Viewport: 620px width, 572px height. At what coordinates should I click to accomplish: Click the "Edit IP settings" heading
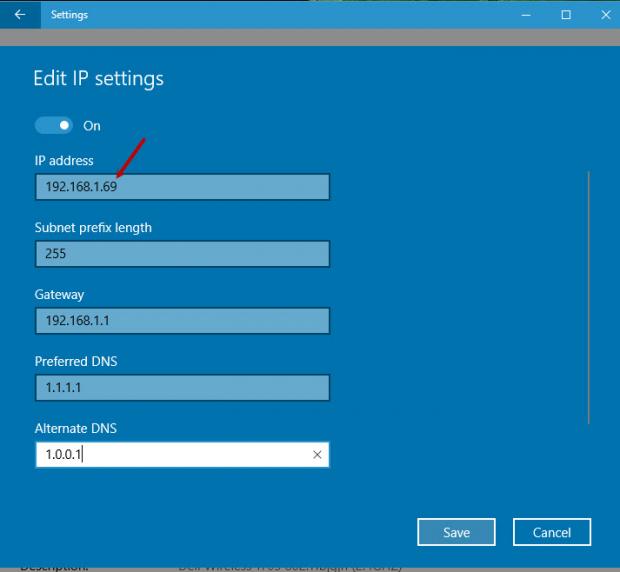[x=98, y=78]
